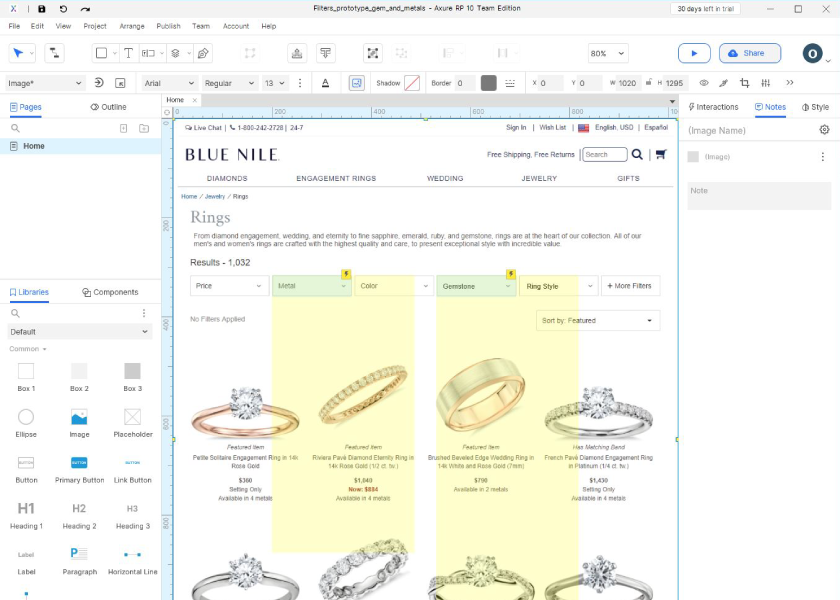The height and width of the screenshot is (600, 840).
Task: Open the Default library dropdown
Action: [79, 332]
